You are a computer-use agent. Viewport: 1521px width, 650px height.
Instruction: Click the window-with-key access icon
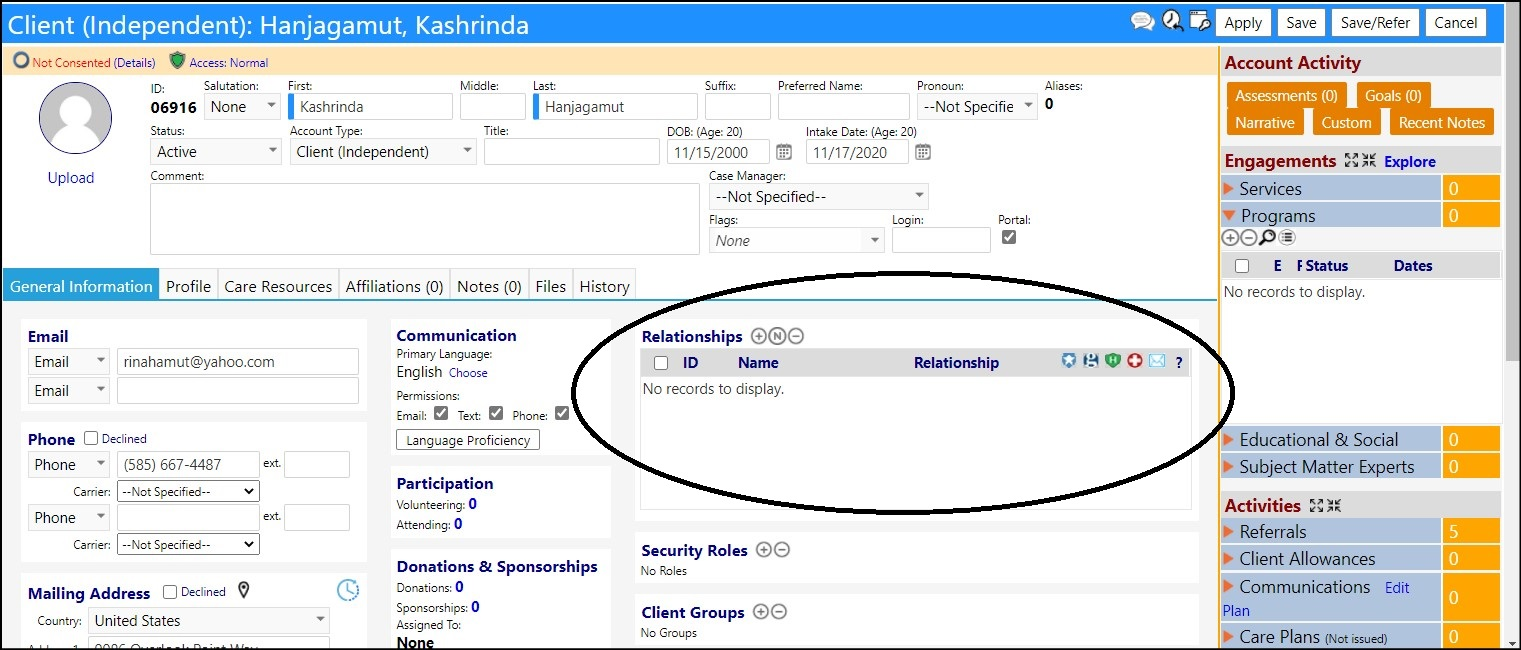click(x=1200, y=21)
